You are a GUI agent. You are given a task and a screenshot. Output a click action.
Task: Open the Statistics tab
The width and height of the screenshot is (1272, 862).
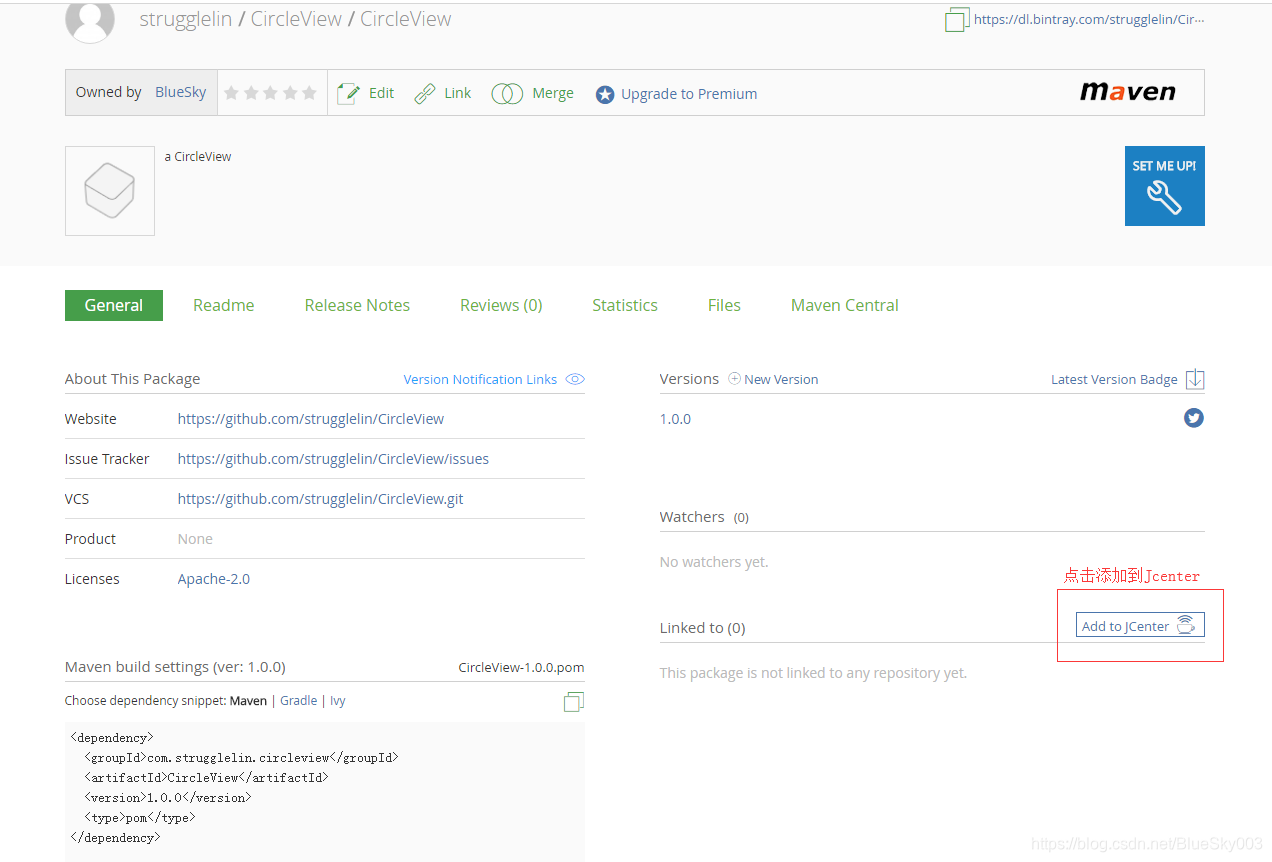click(x=625, y=305)
